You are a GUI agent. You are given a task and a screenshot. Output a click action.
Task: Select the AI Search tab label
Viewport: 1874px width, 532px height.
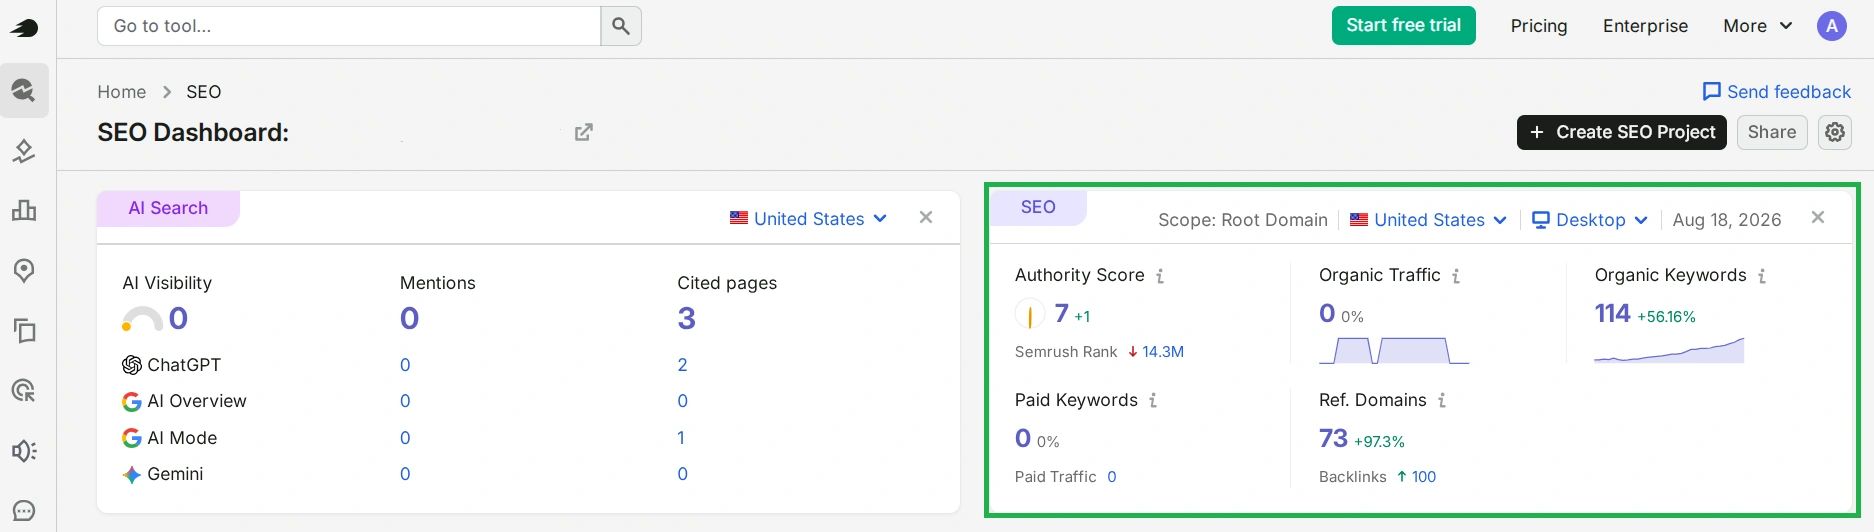pos(168,208)
